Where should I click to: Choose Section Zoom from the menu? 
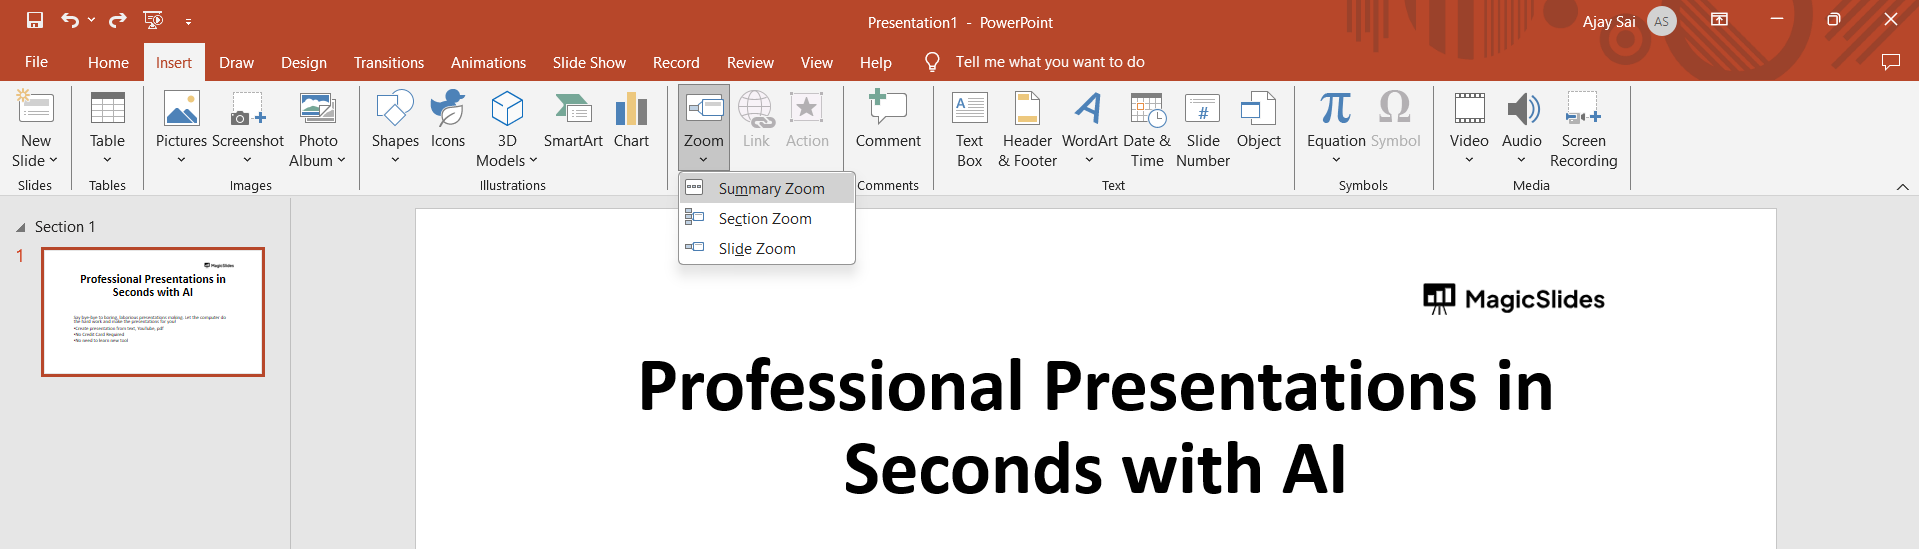coord(767,218)
